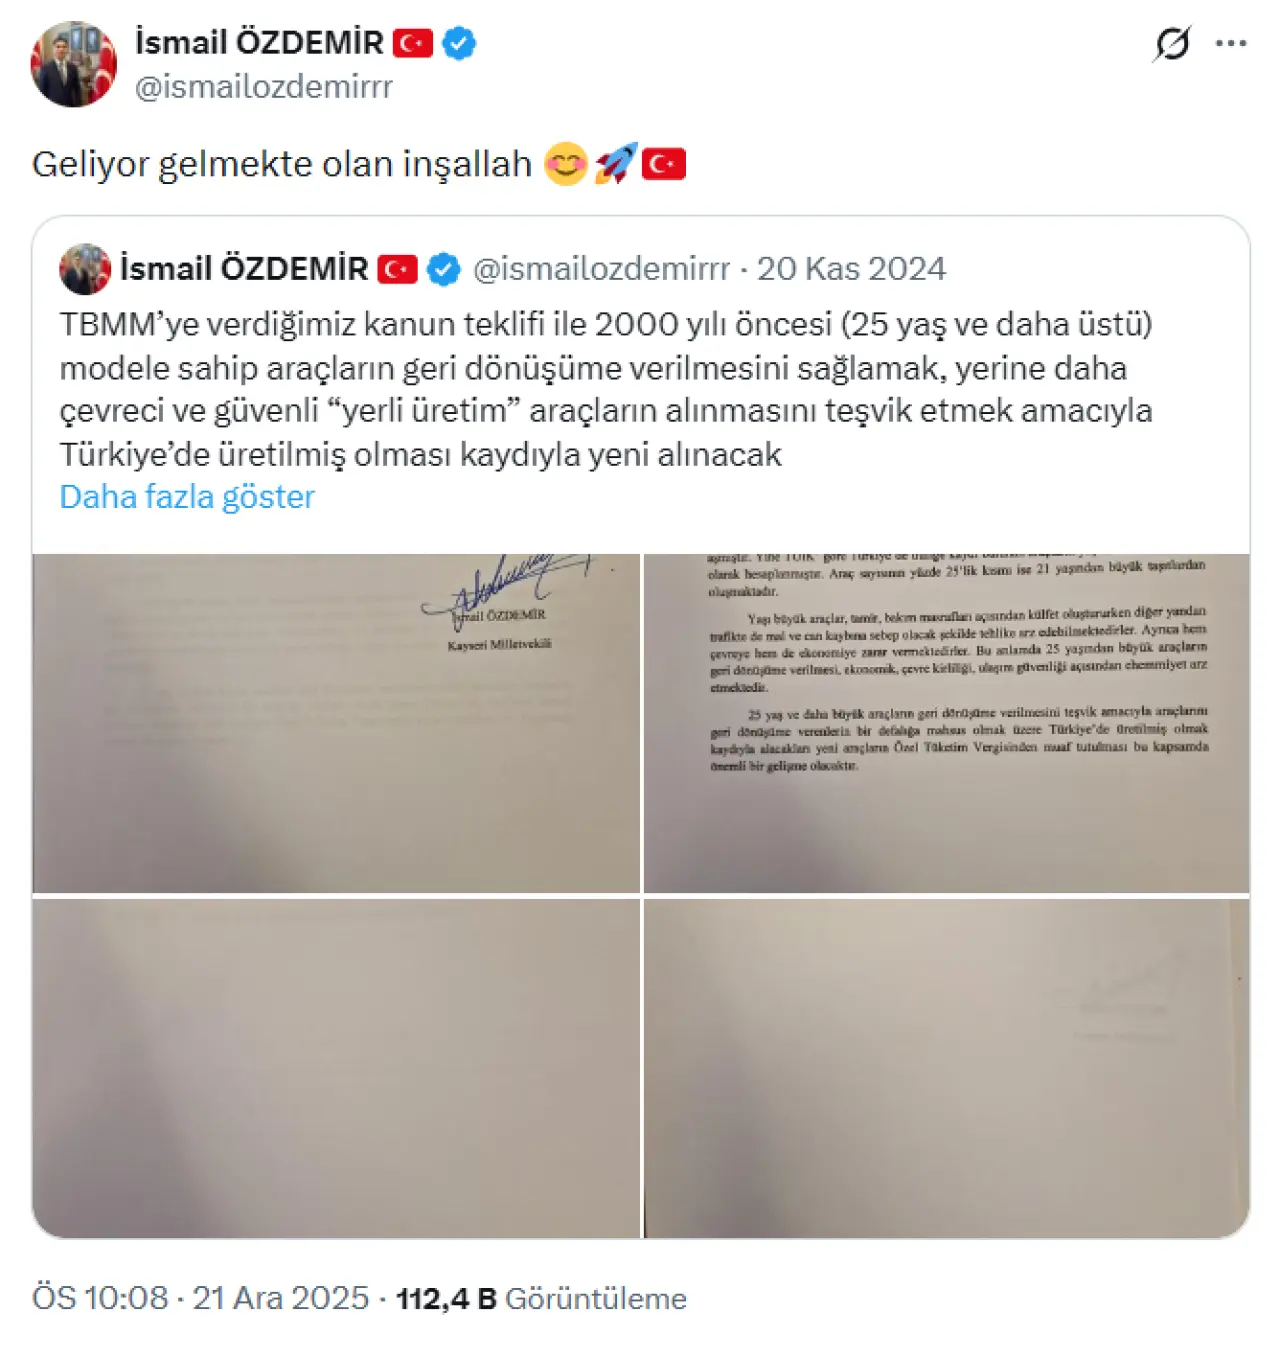Expand quoted text with Daha fazla göster
This screenshot has width=1280, height=1357.
coord(187,497)
